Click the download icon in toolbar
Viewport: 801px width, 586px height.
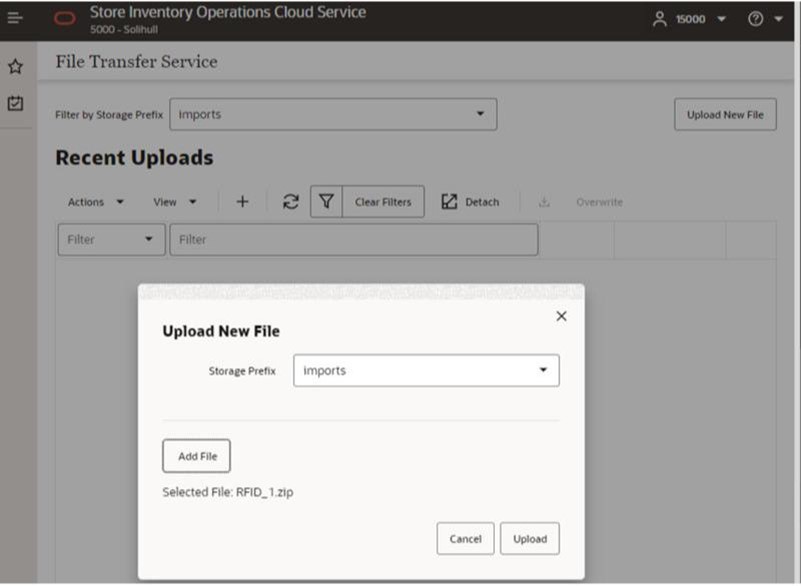[544, 202]
